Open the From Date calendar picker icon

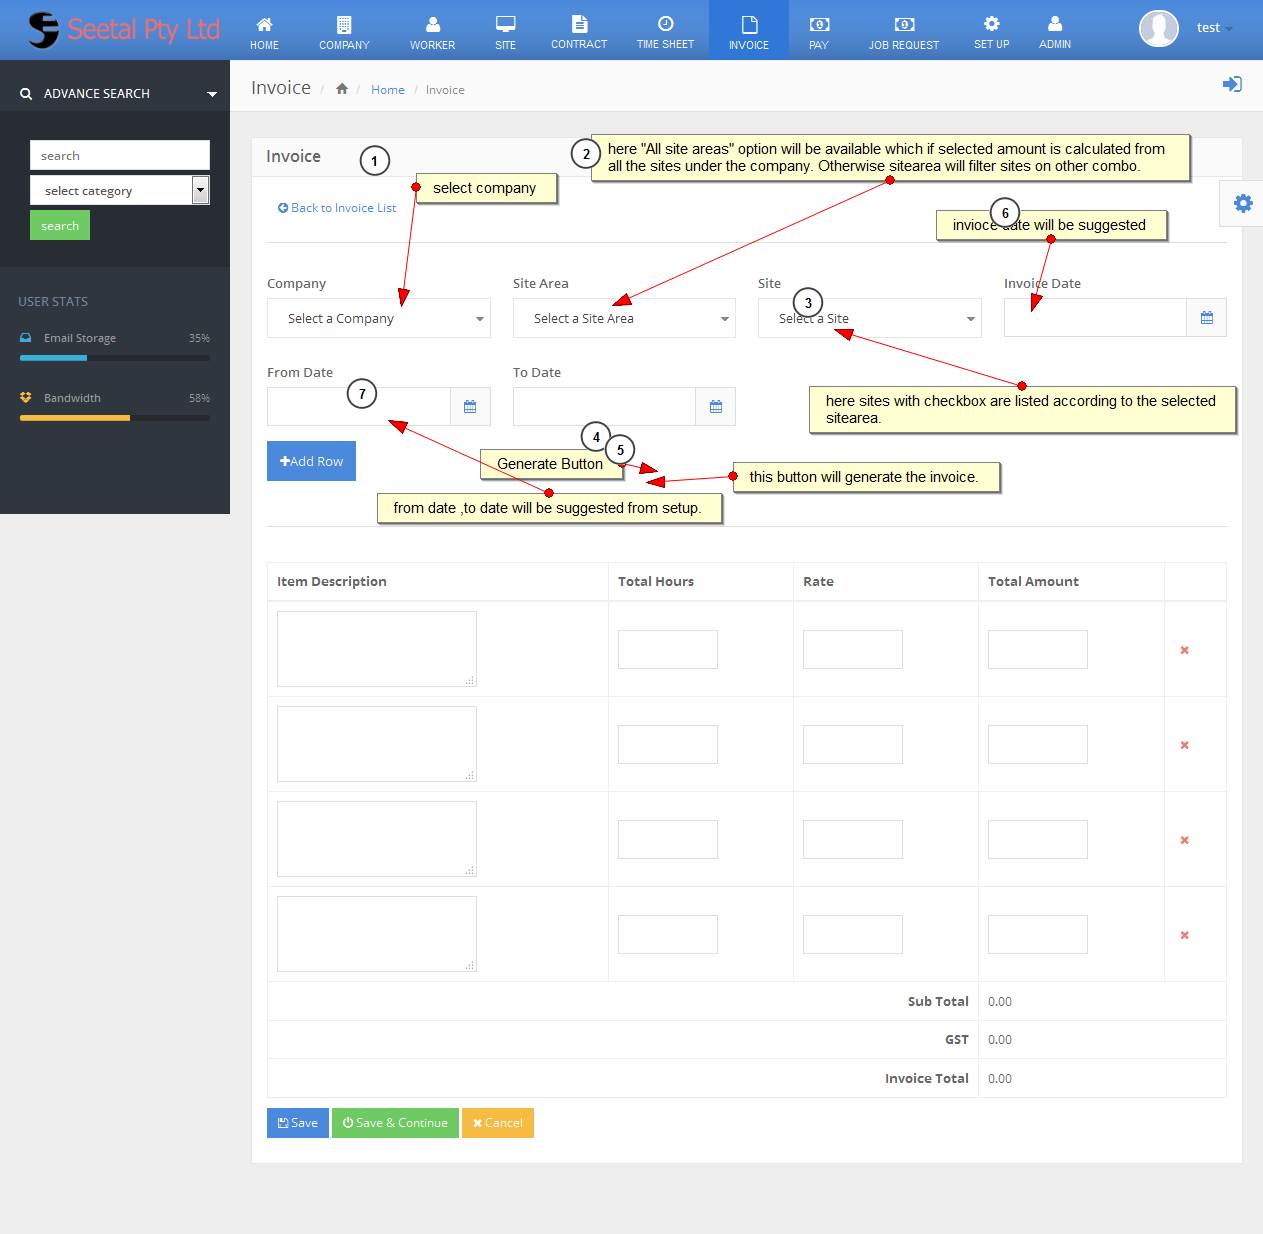[x=470, y=407]
